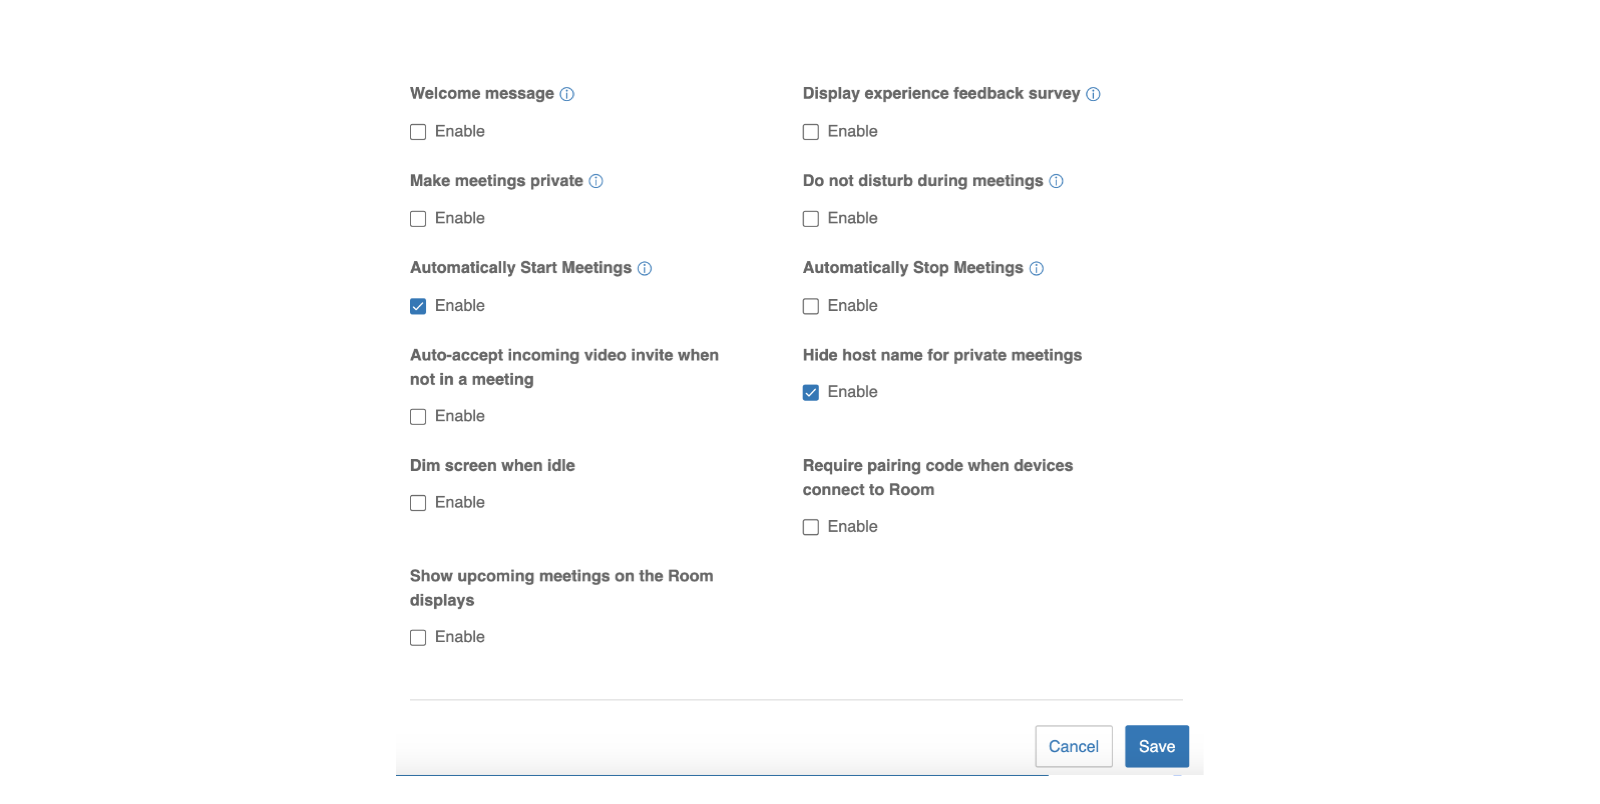The height and width of the screenshot is (804, 1600).
Task: Turn on Do not disturb during meetings
Action: point(811,219)
